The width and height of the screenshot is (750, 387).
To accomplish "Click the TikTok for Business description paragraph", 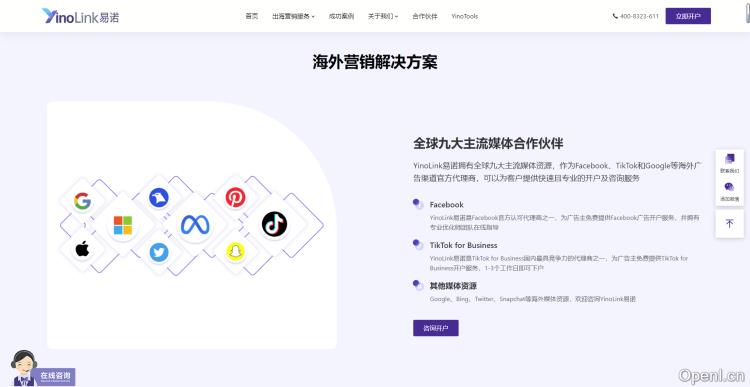I will pos(559,263).
